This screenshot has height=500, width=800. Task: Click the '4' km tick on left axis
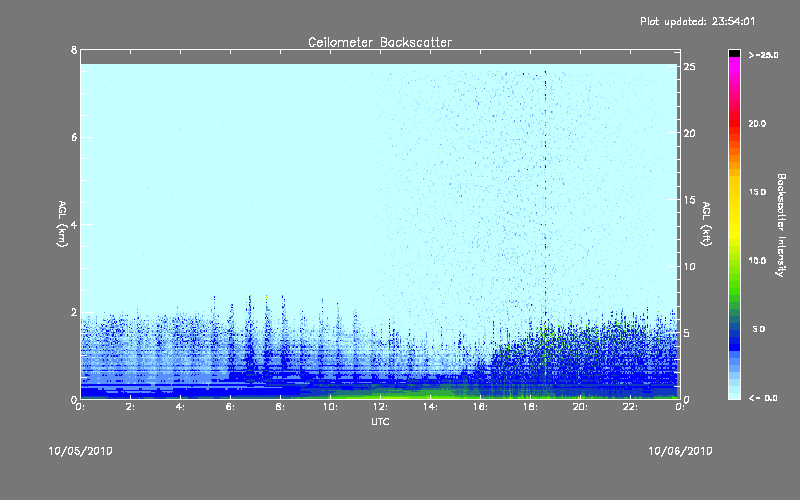(x=74, y=224)
